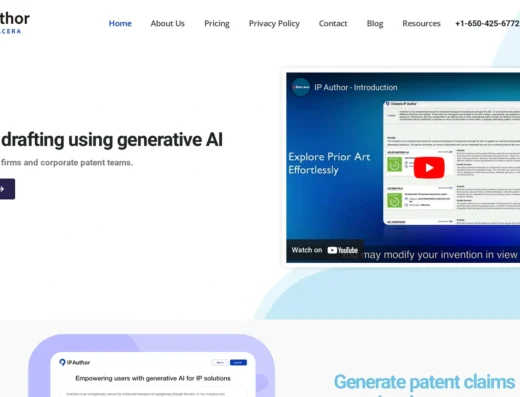Open the Blog navigation link
The image size is (520, 397).
375,24
